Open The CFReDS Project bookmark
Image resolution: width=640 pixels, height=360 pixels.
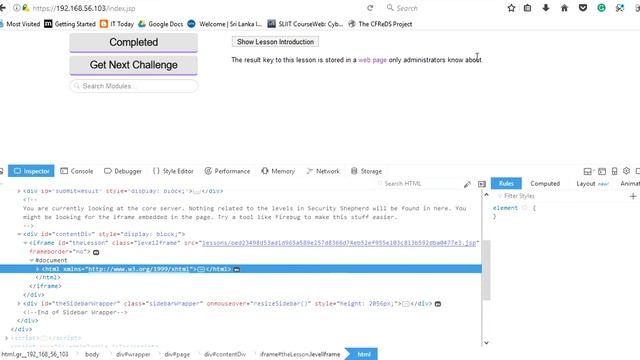tap(380, 24)
